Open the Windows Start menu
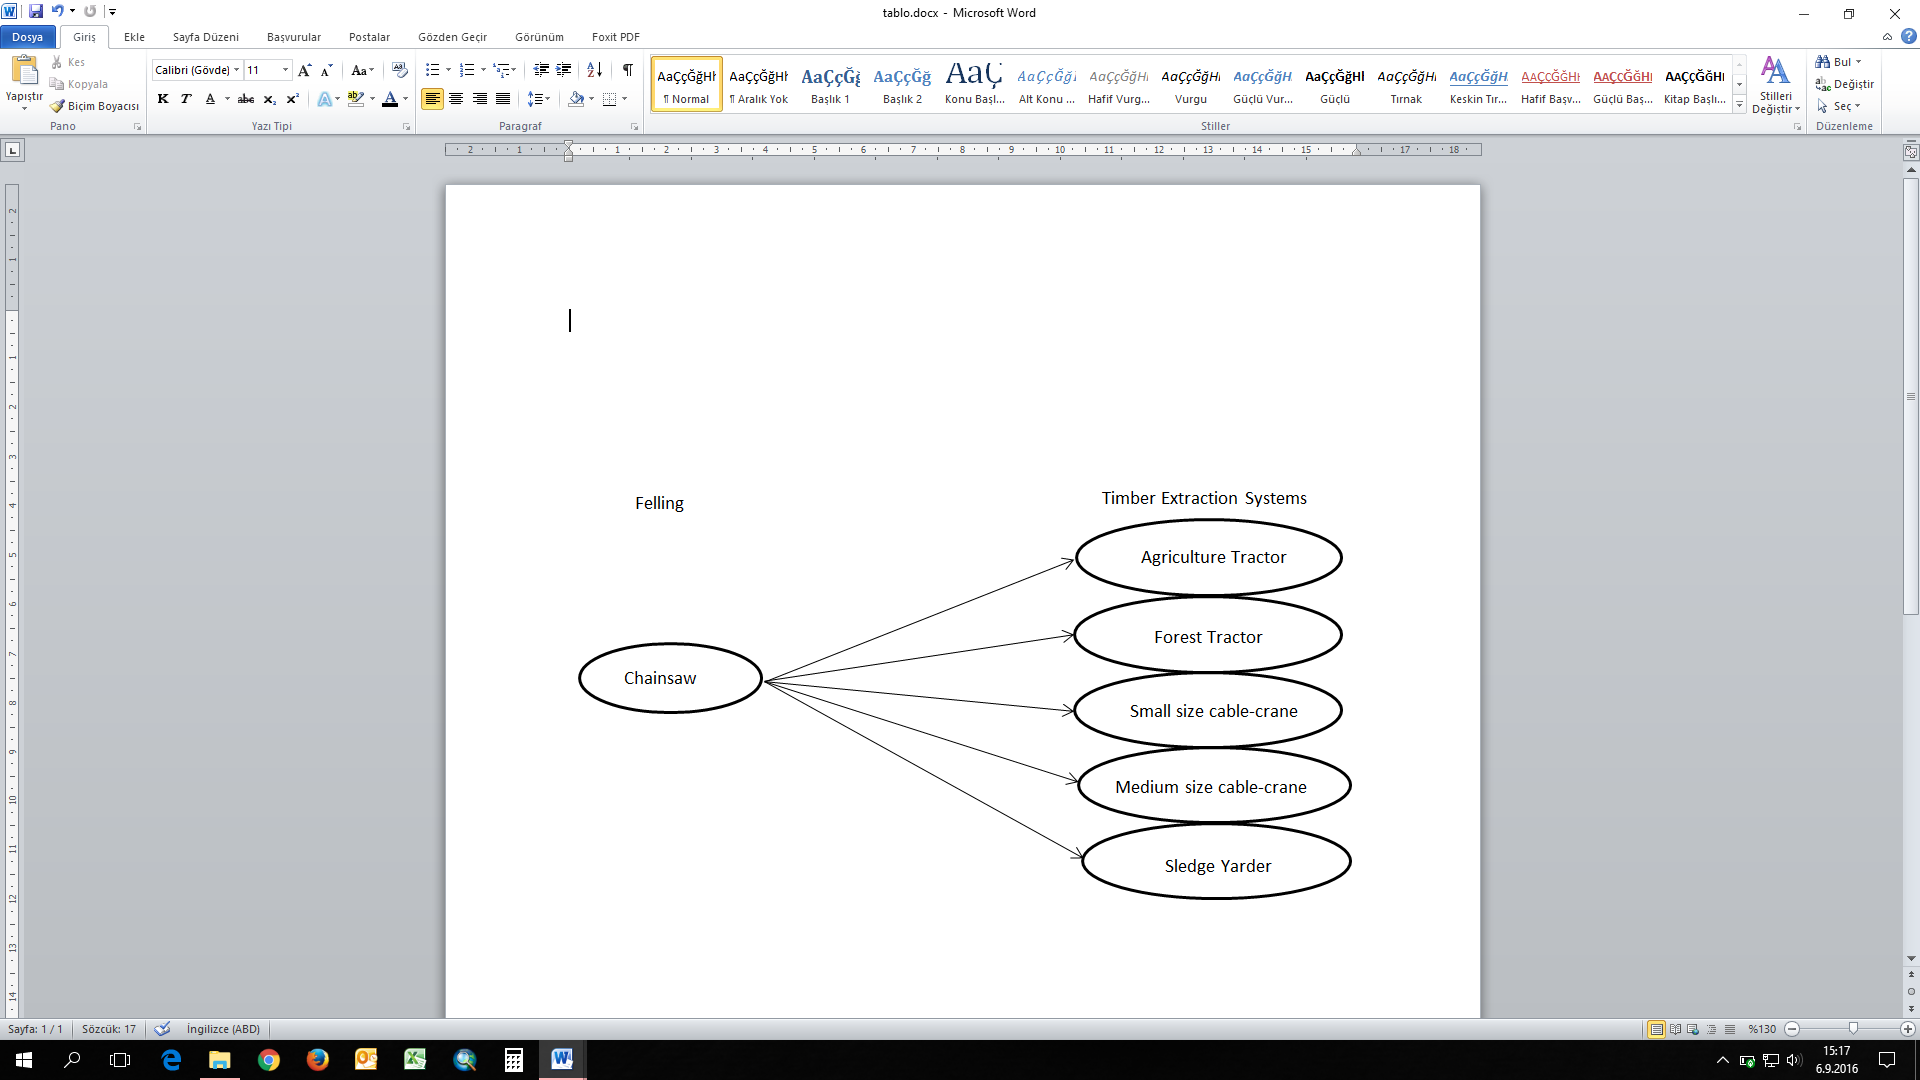The width and height of the screenshot is (1920, 1080). (24, 1060)
